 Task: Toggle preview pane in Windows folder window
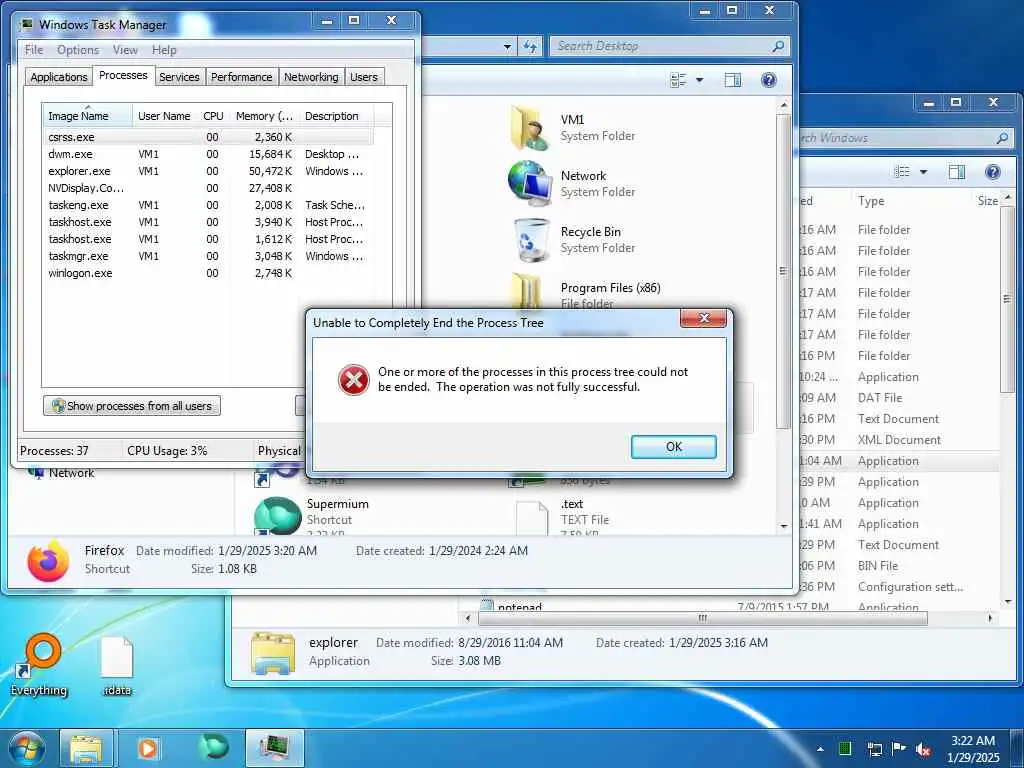[x=957, y=172]
